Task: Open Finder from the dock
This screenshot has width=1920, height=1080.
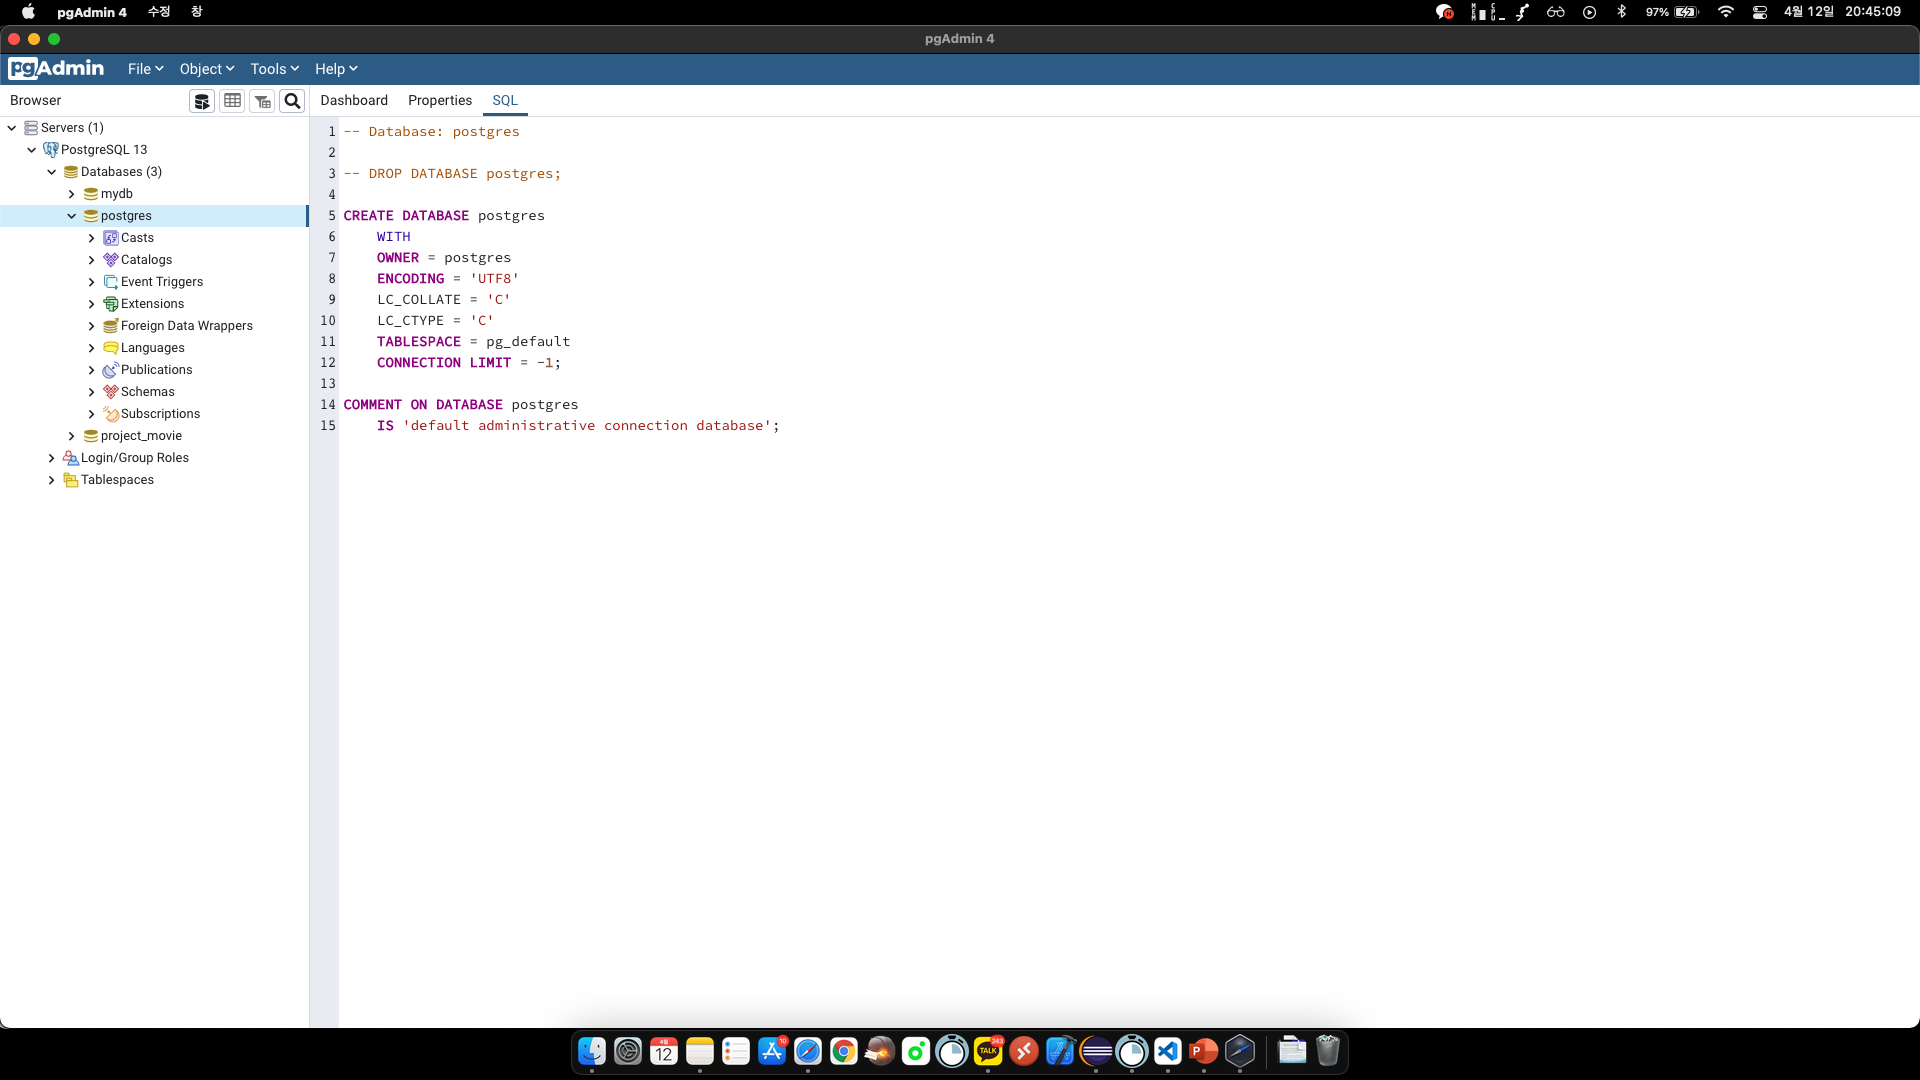Action: (x=592, y=1051)
